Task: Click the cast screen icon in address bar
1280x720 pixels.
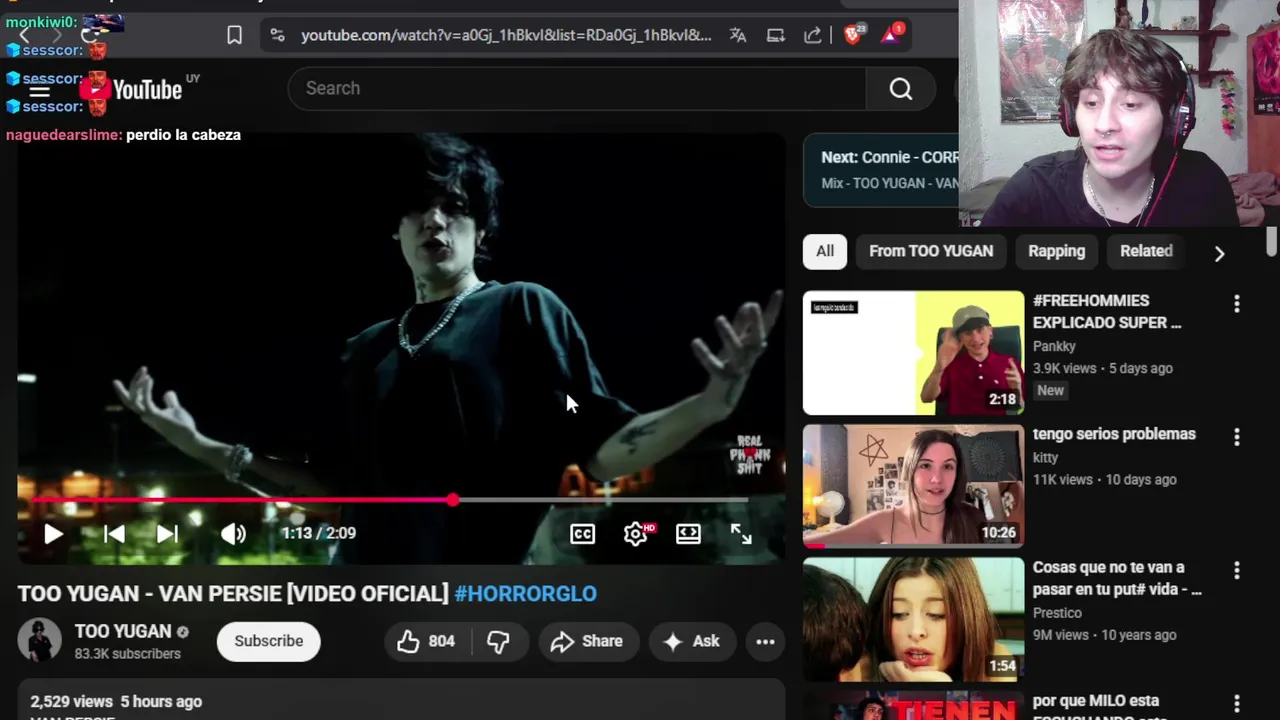Action: pos(775,35)
